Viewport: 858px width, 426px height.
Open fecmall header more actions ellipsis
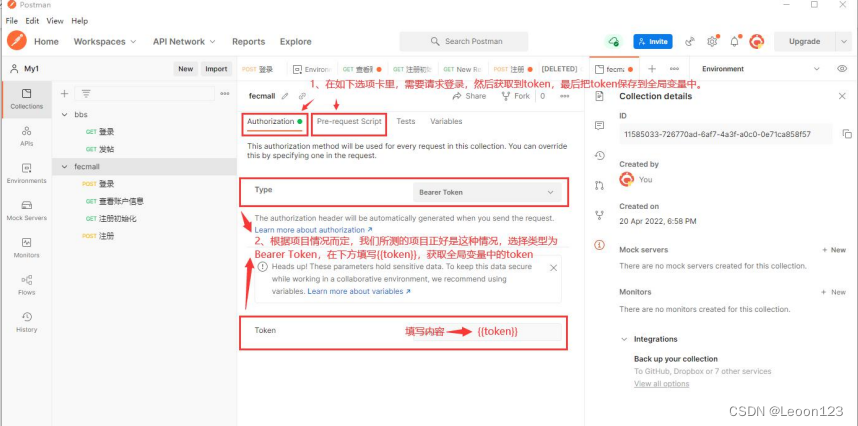565,96
